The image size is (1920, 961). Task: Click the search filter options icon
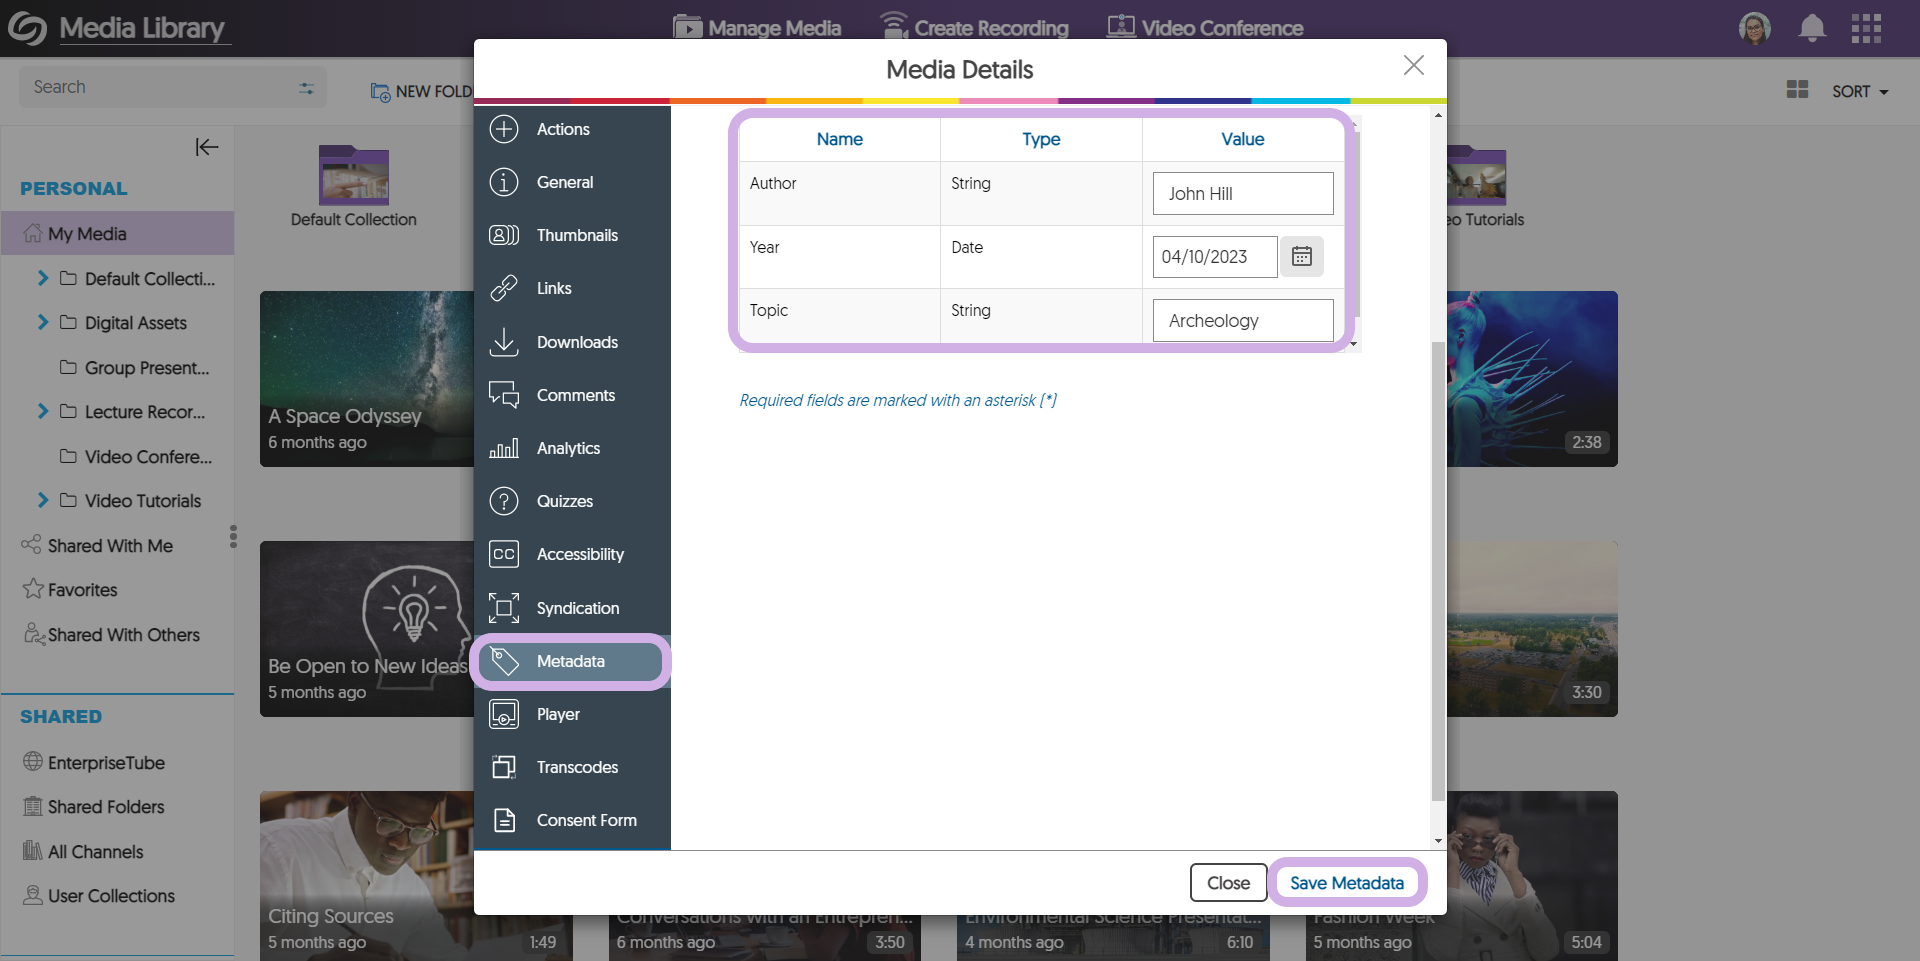(x=306, y=88)
